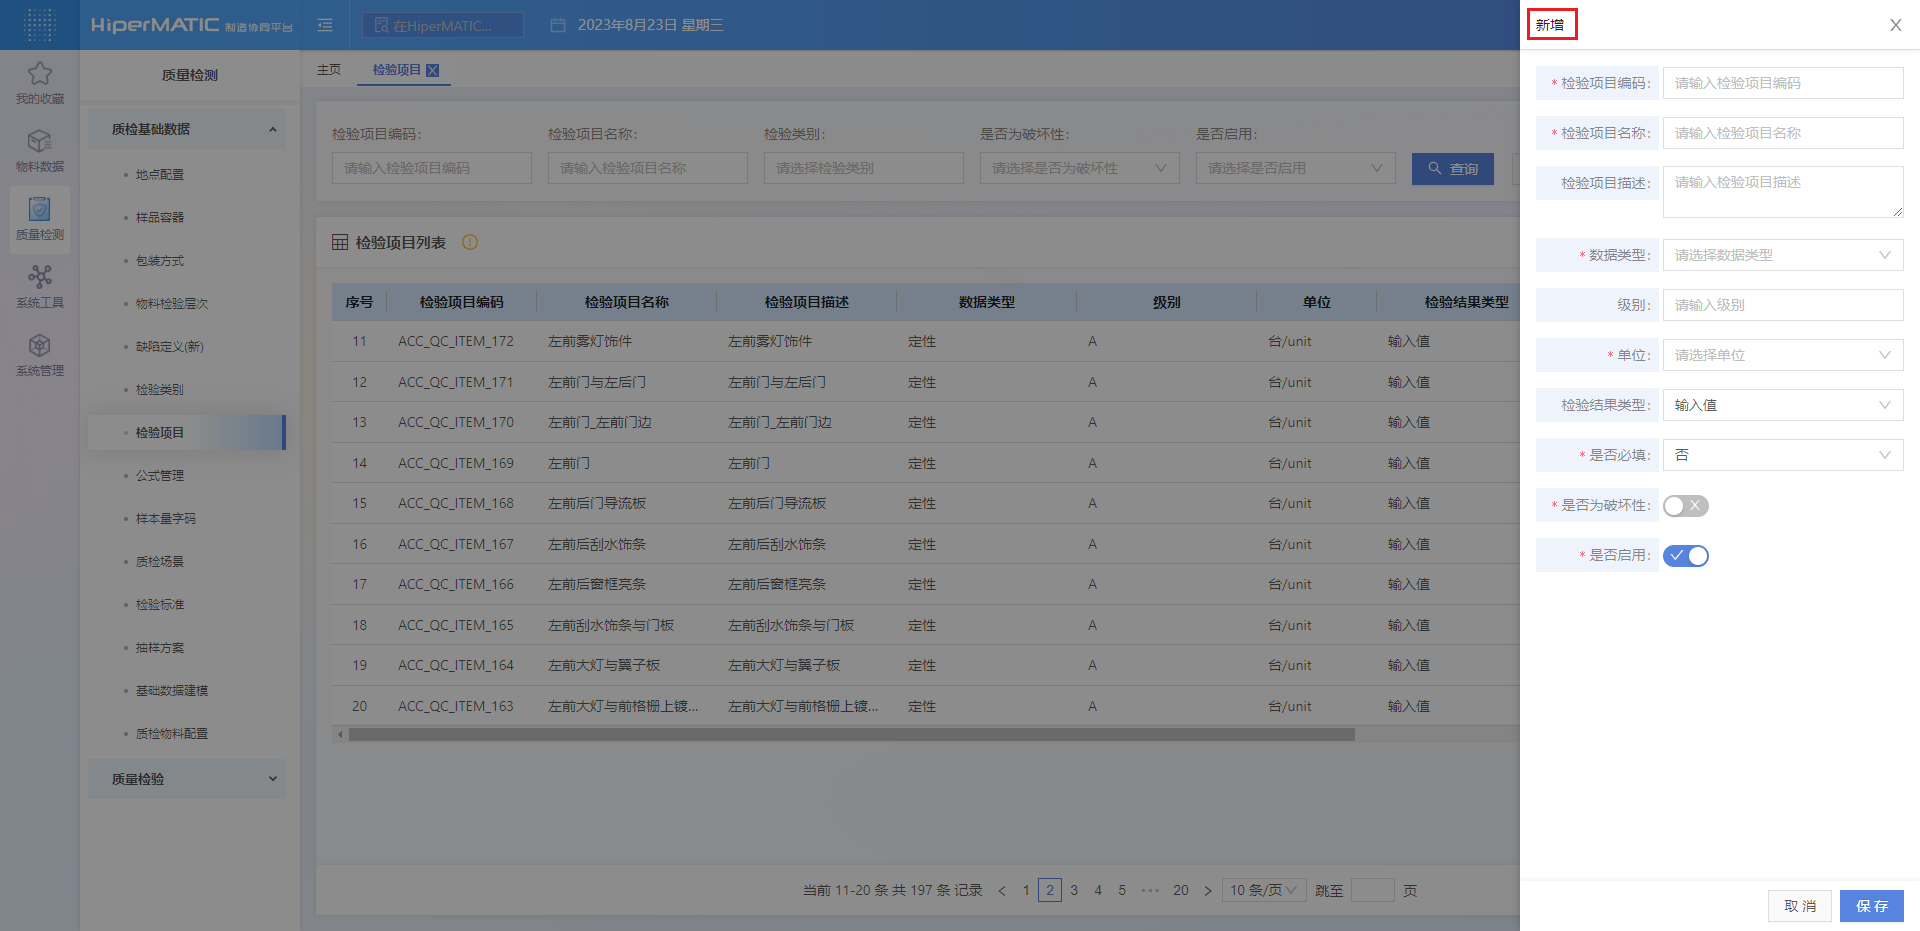1920x931 pixels.
Task: Collapse sidebar with menu fold icon
Action: pos(325,25)
